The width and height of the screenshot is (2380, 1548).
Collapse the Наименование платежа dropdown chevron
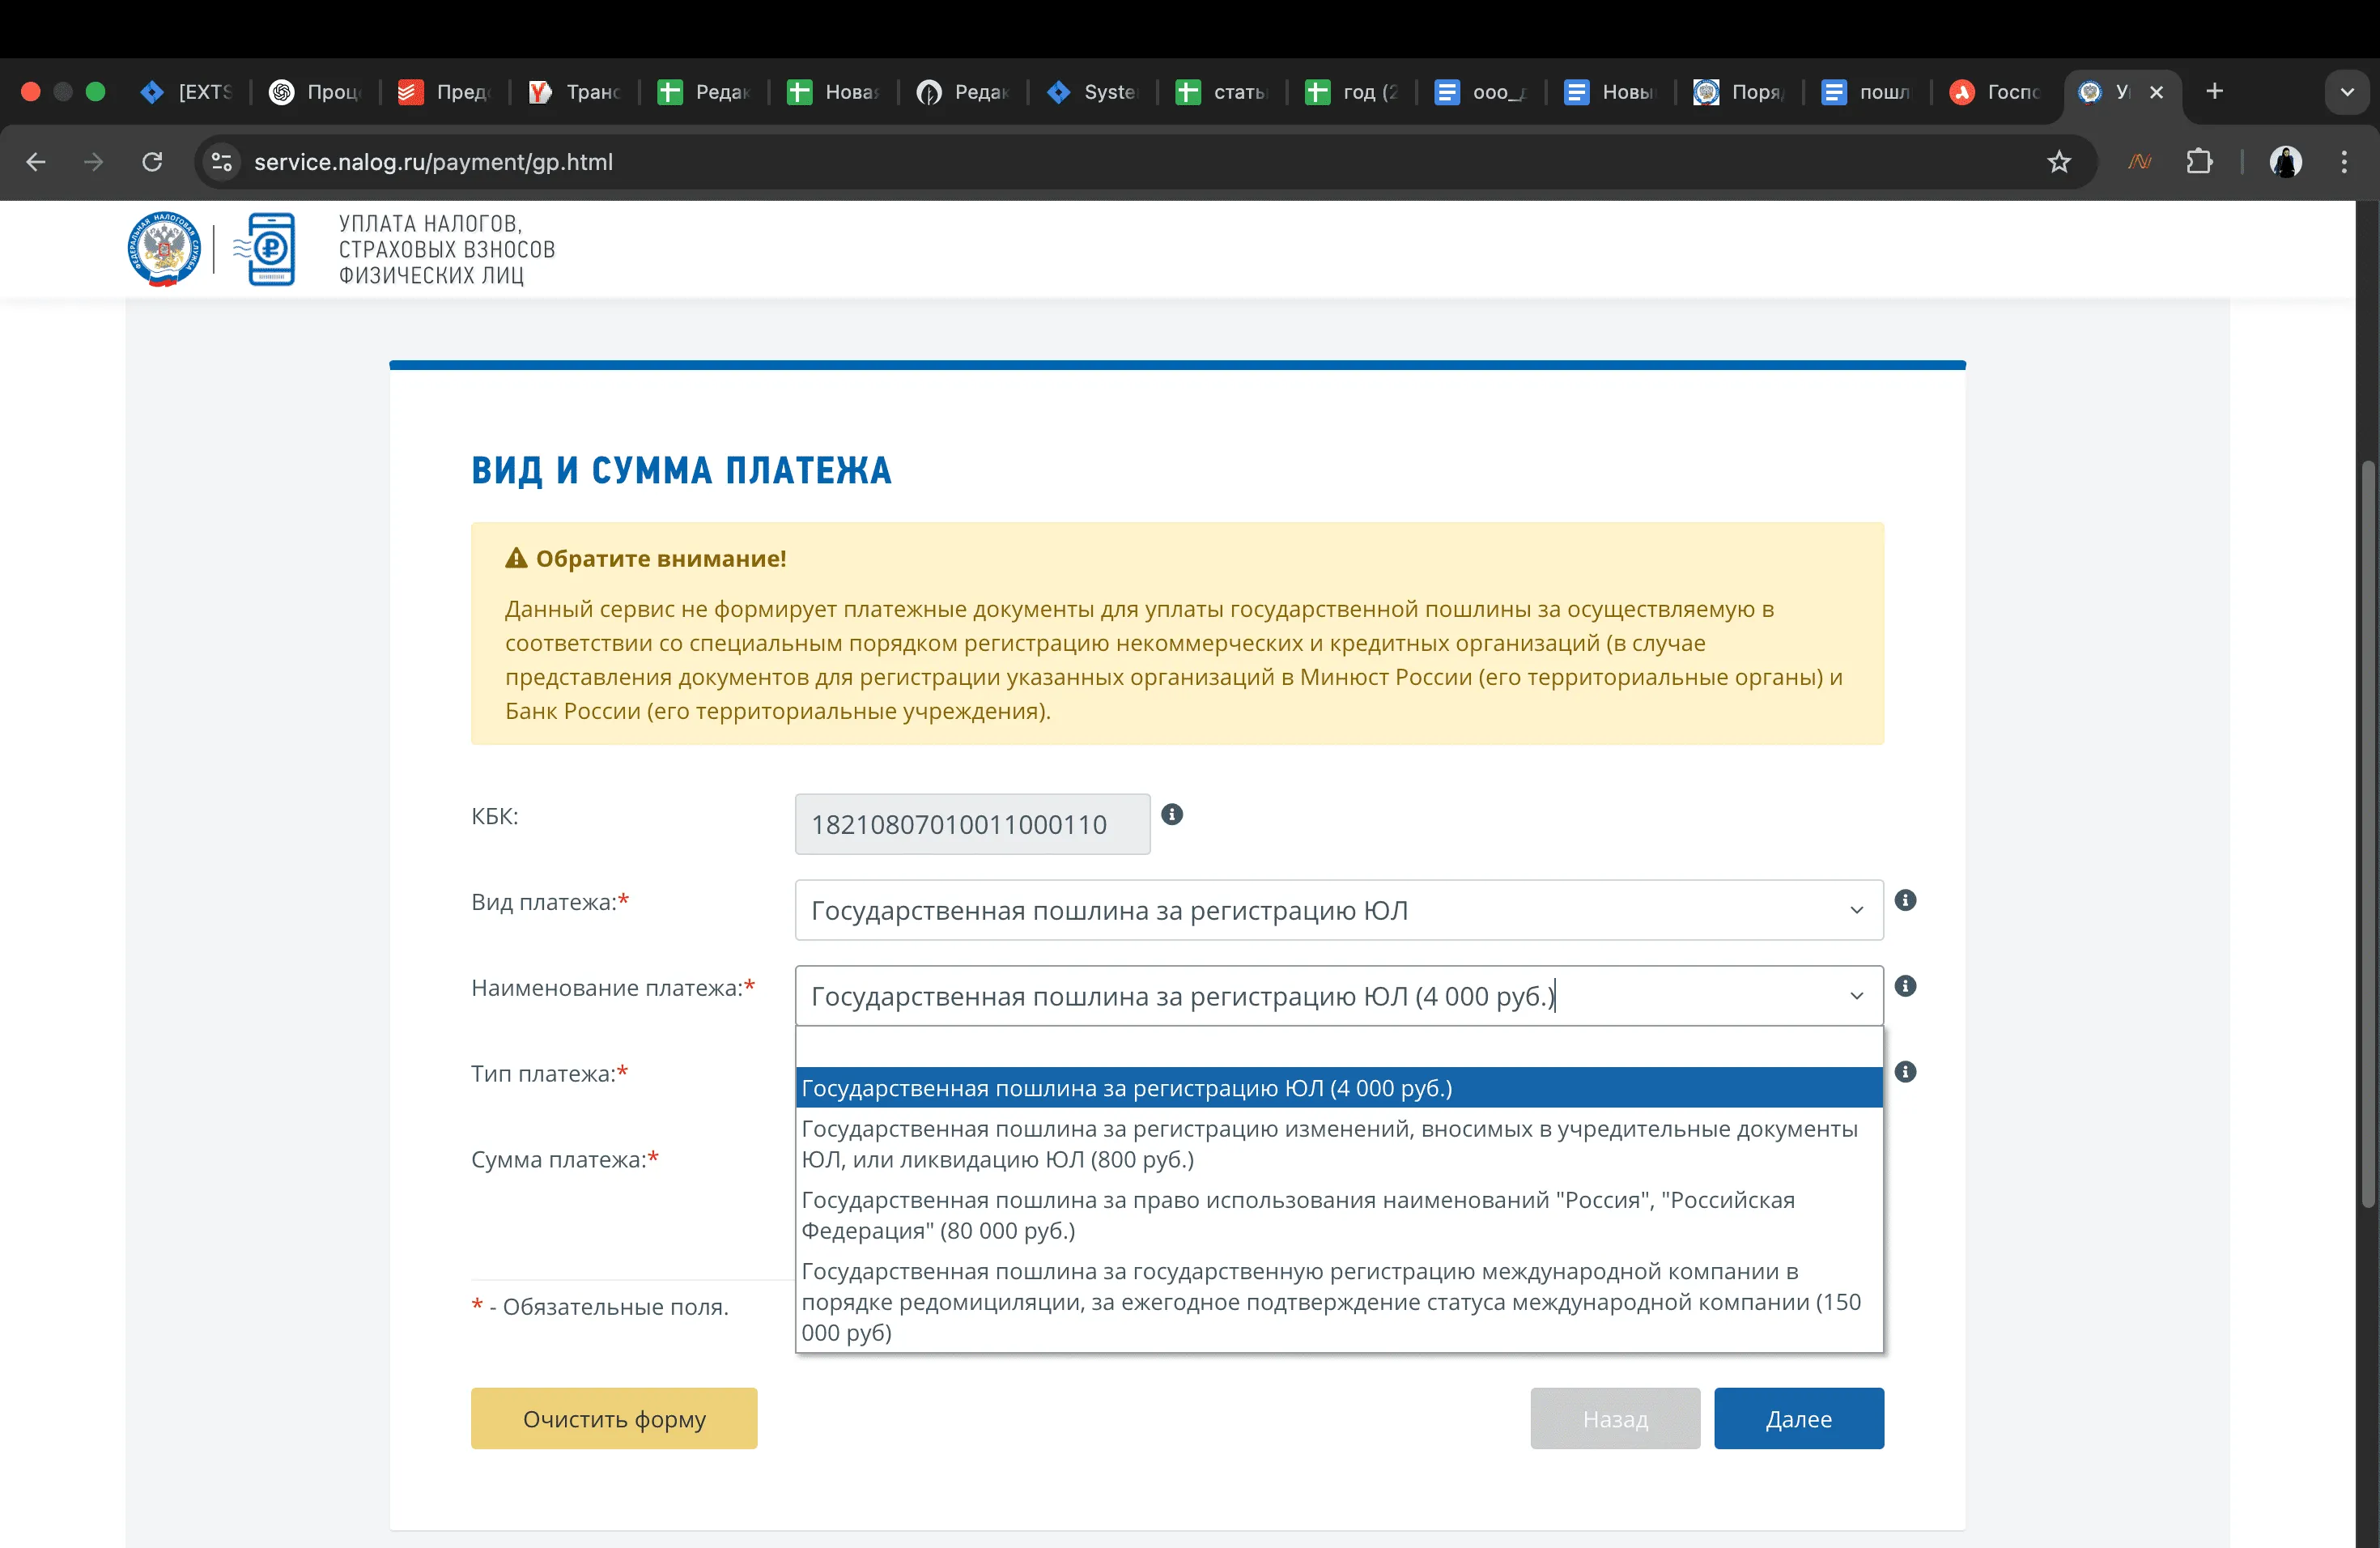(1856, 995)
